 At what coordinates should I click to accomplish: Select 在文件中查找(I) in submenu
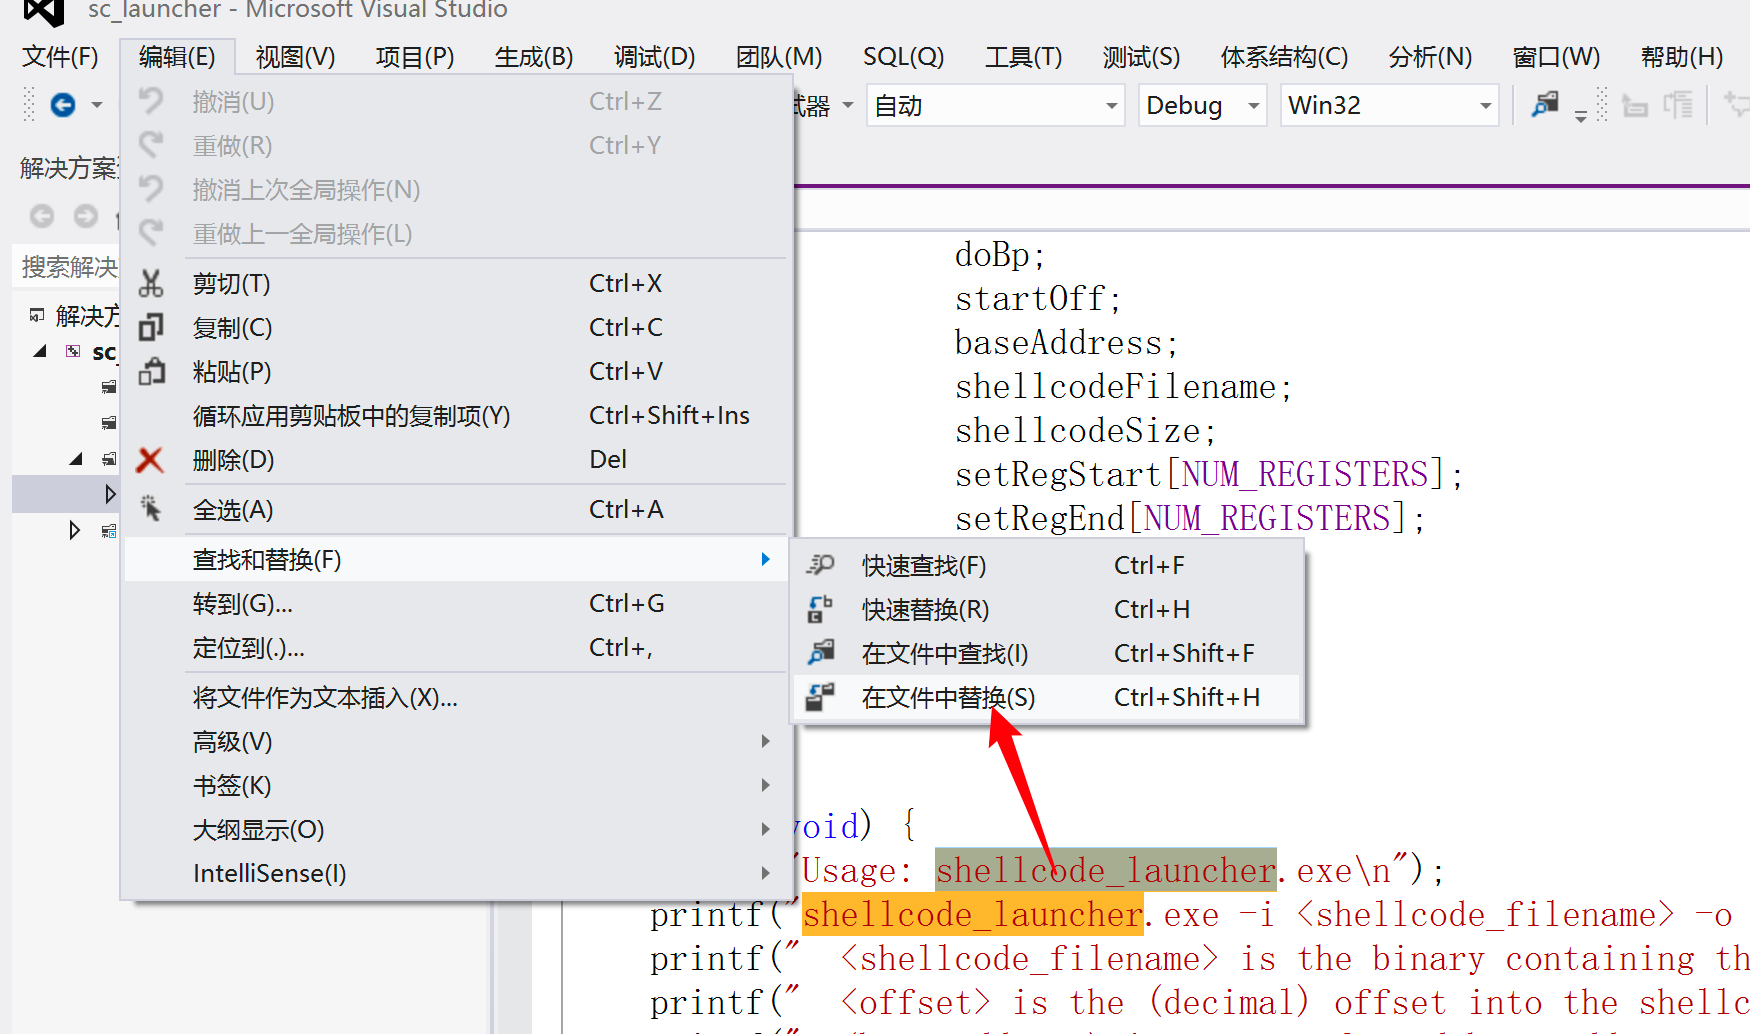tap(1047, 654)
